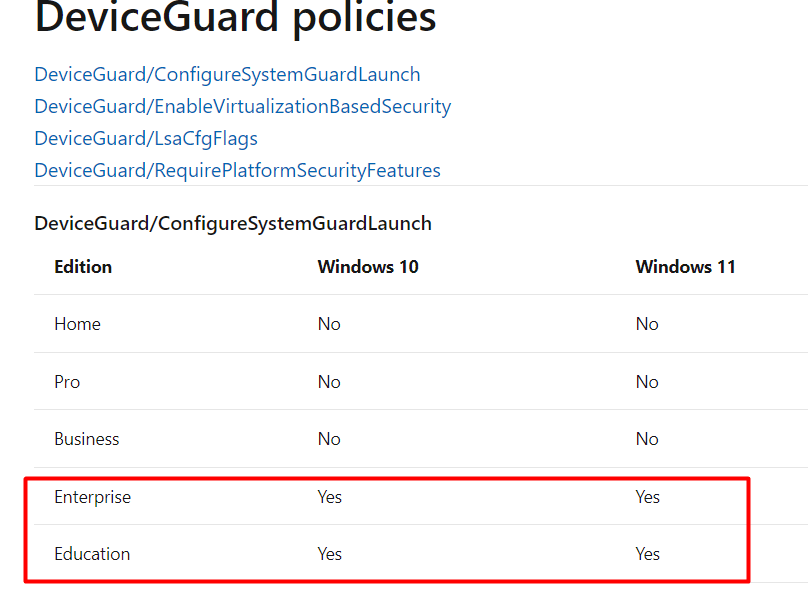Click the Home row label
This screenshot has height=603, width=808.
pyautogui.click(x=77, y=324)
